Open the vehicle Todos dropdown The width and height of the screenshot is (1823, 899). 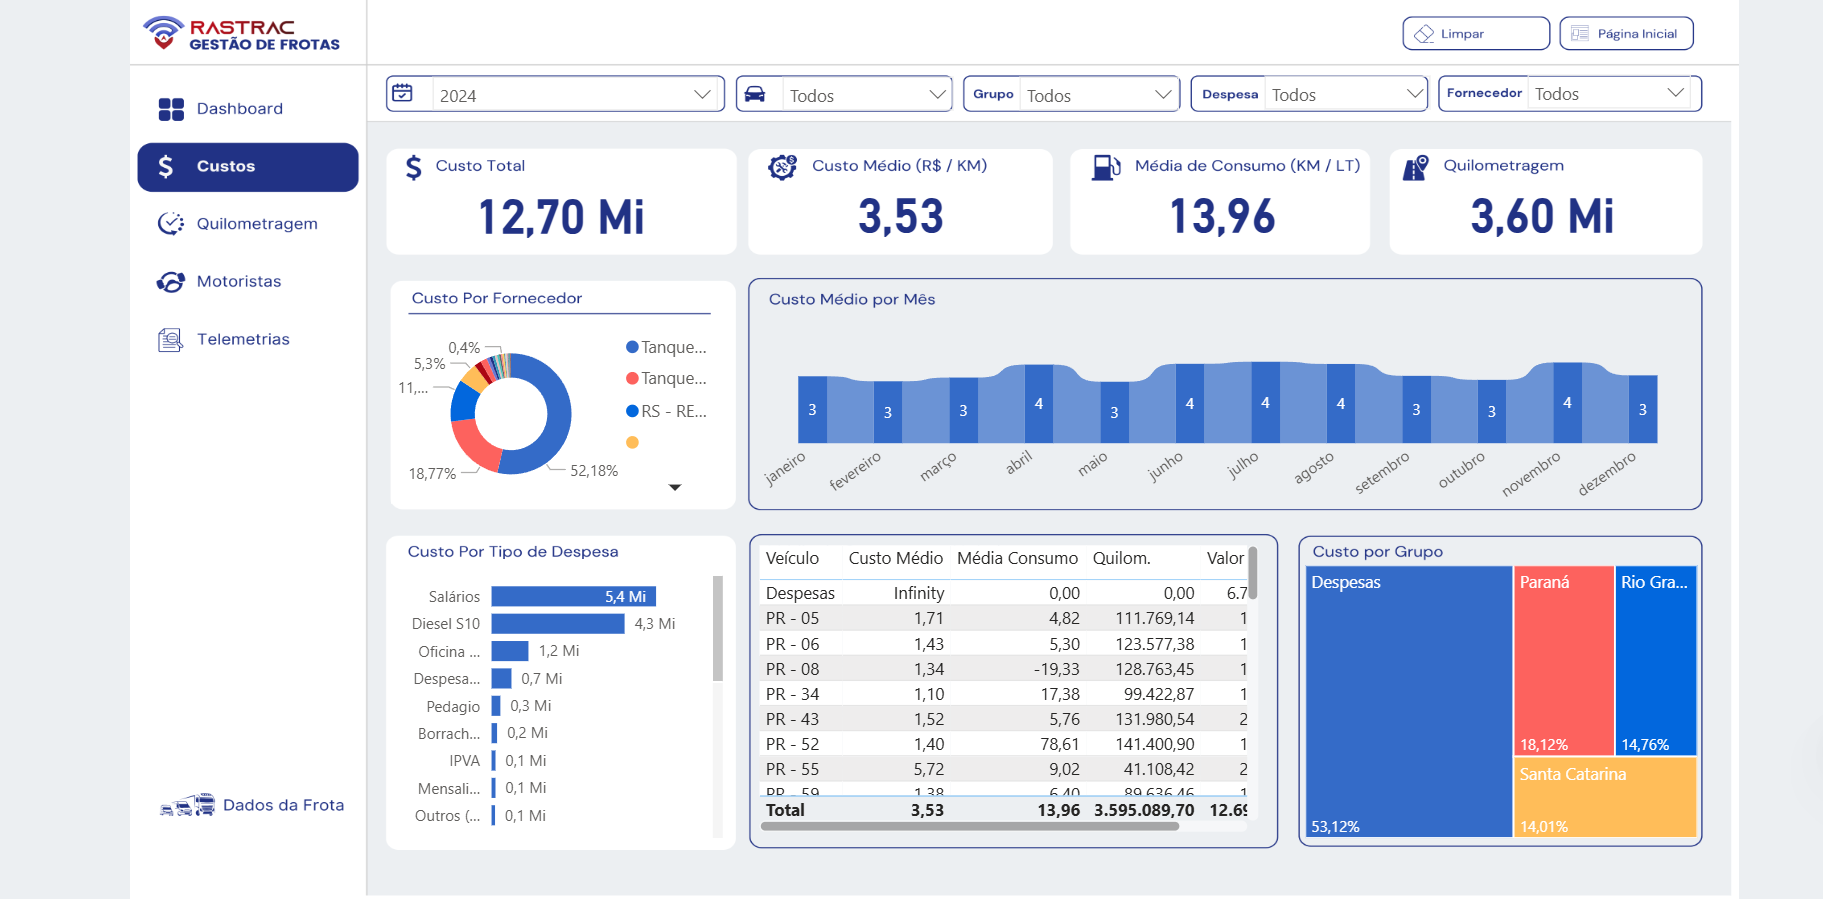[866, 95]
